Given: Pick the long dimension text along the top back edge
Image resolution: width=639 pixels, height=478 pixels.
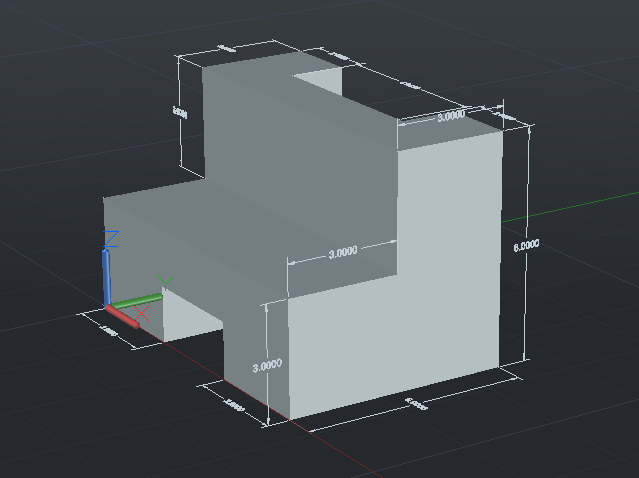Looking at the screenshot, I should pyautogui.click(x=410, y=87).
